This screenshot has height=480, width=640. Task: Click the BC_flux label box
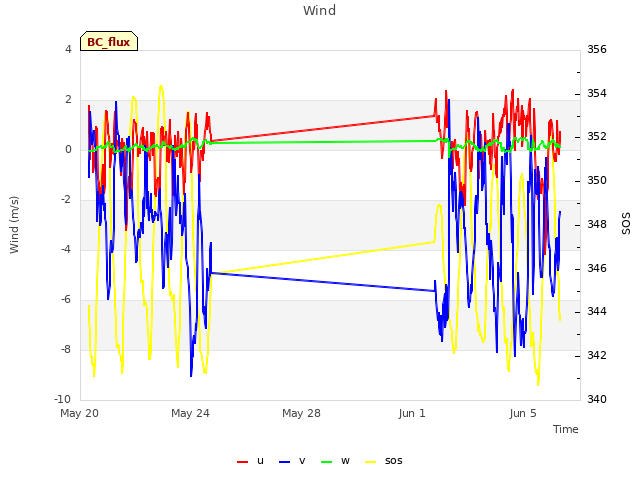[x=109, y=41]
